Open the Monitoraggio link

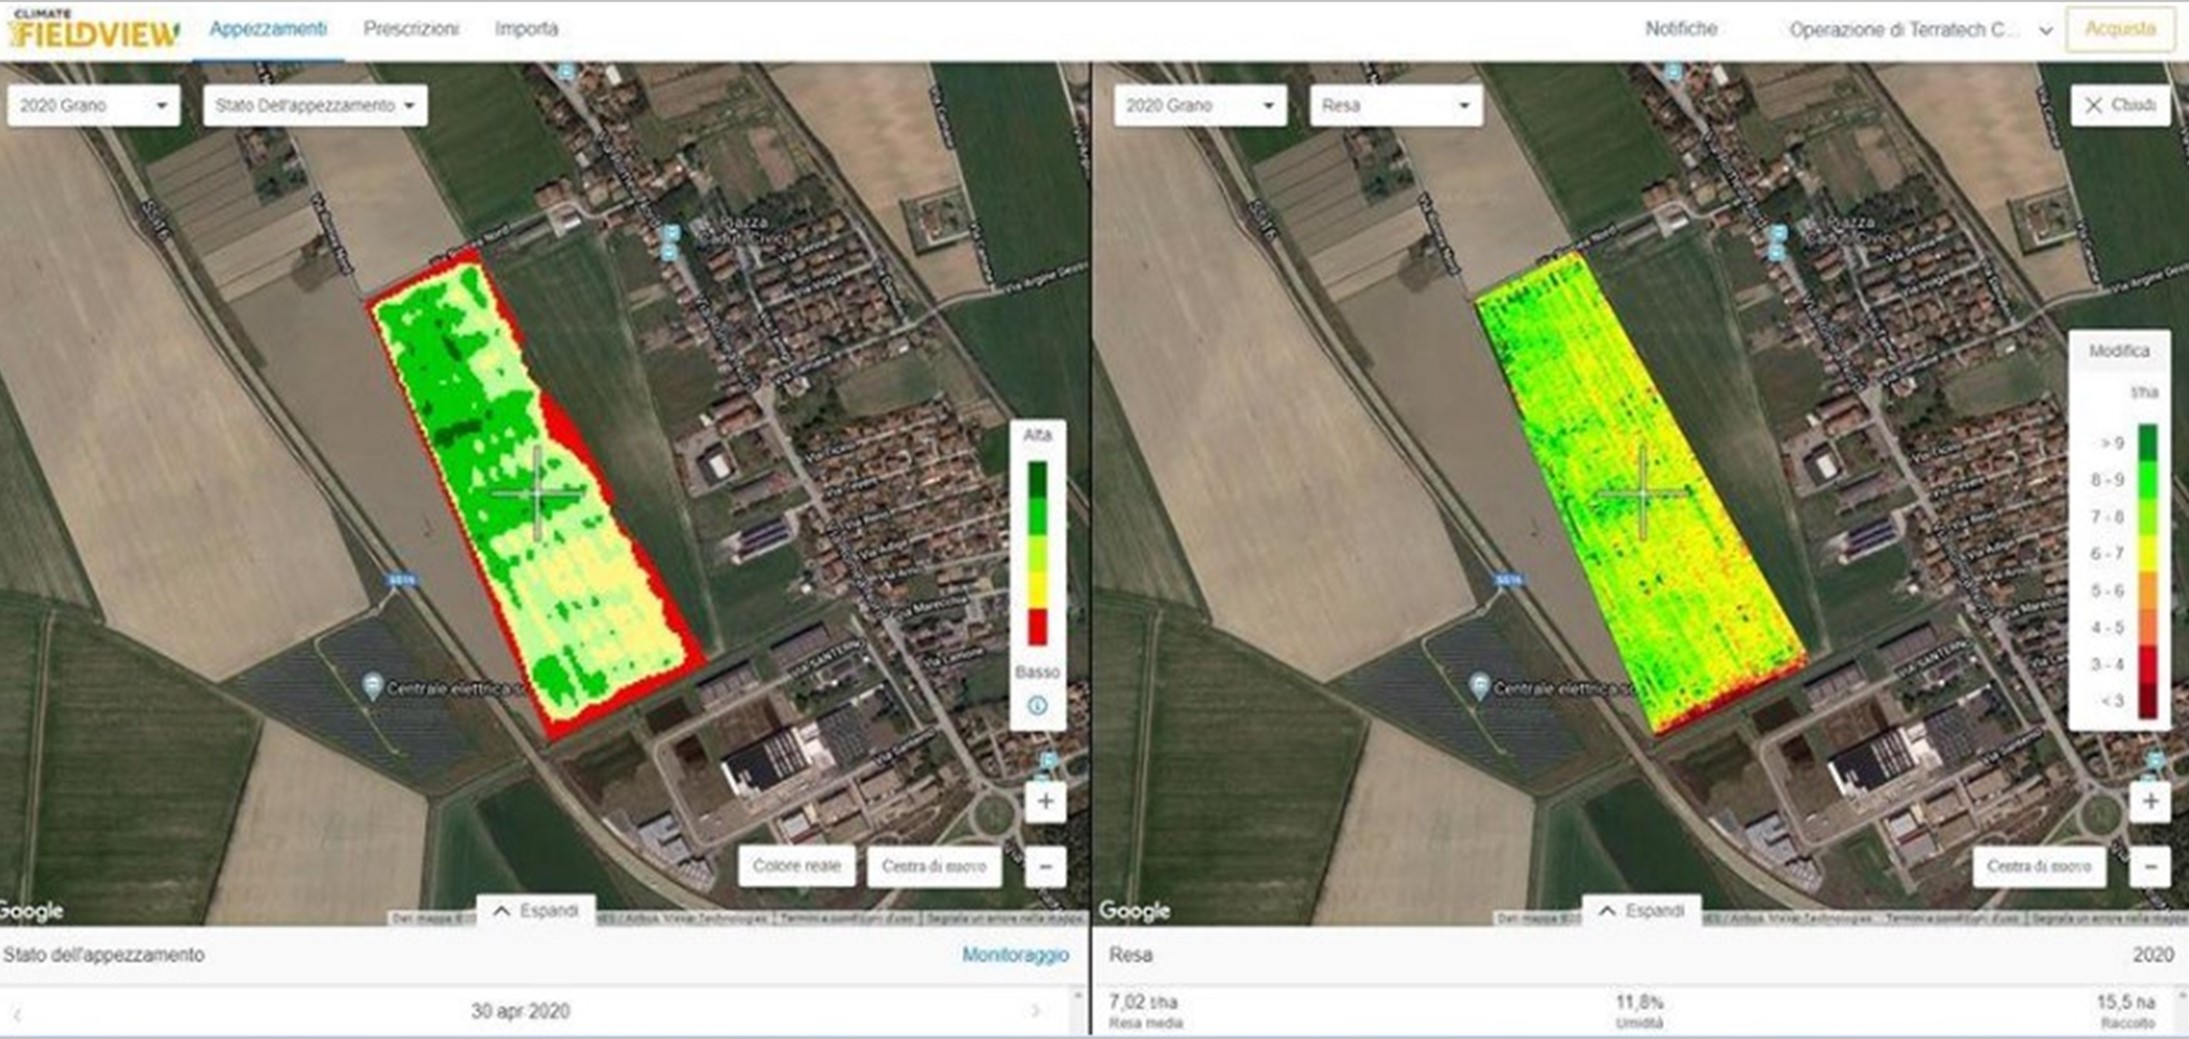pyautogui.click(x=1014, y=955)
